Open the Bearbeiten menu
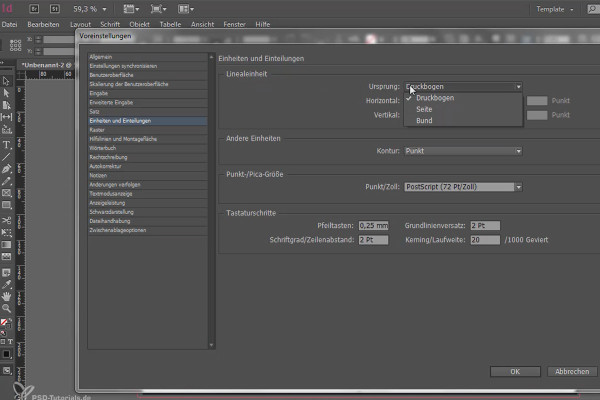This screenshot has width=600, height=400. coord(43,24)
